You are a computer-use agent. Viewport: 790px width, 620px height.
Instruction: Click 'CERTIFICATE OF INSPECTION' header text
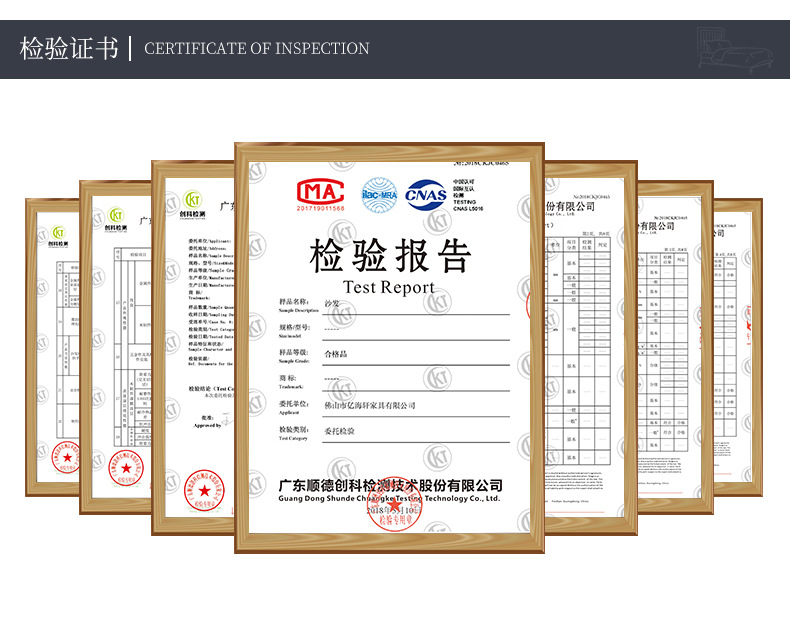coord(256,48)
